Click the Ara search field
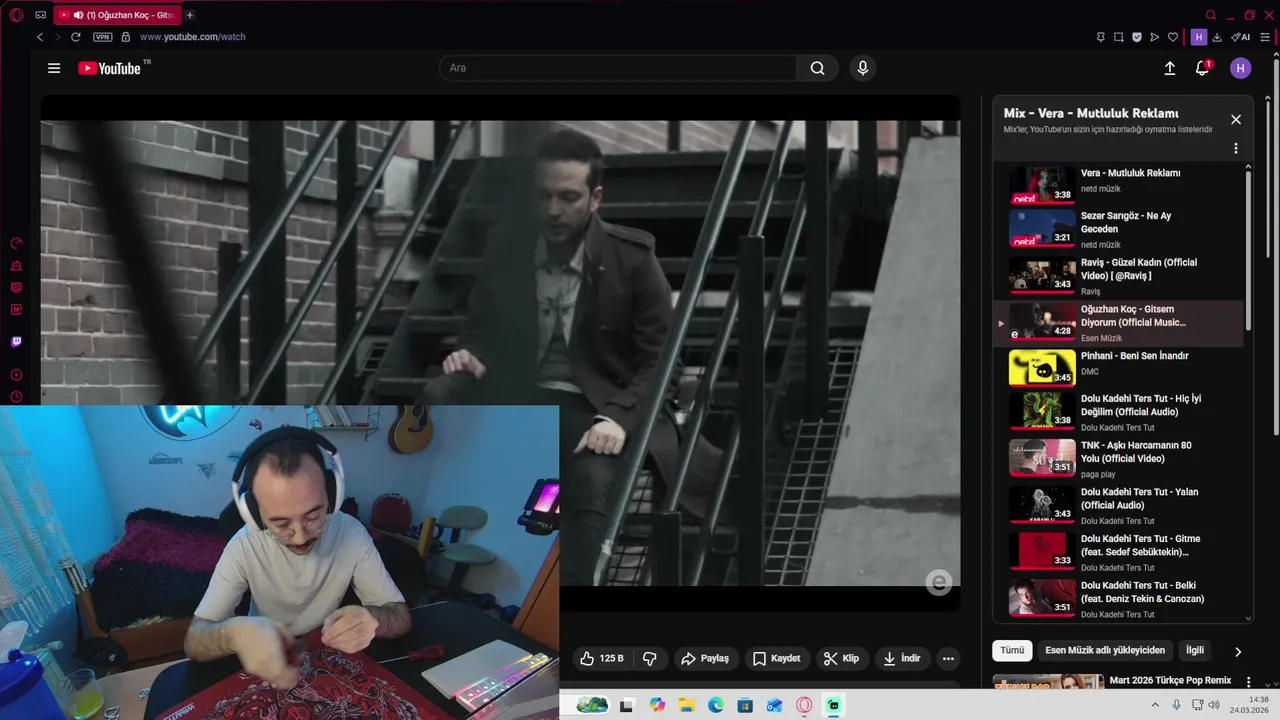 [x=618, y=68]
